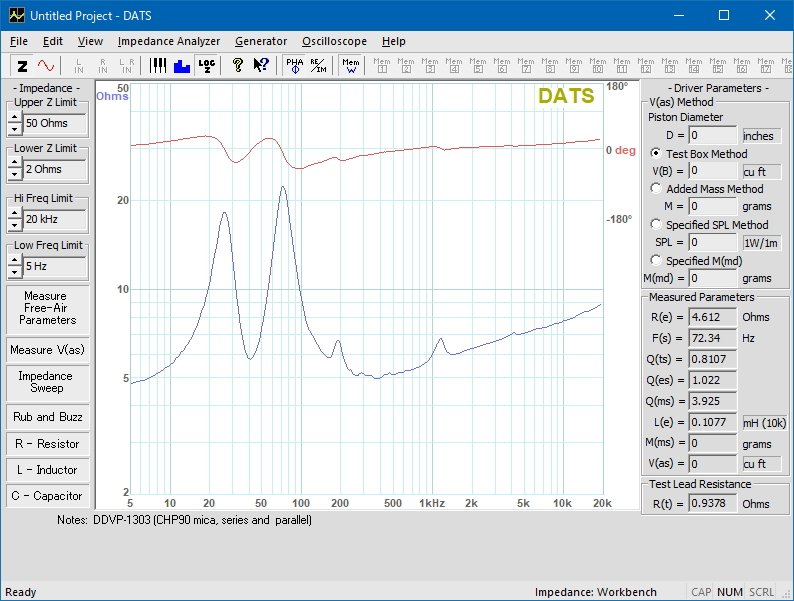Viewport: 794px width, 601px height.
Task: Click the 1W/1m unit button beside SPL
Action: coord(762,243)
